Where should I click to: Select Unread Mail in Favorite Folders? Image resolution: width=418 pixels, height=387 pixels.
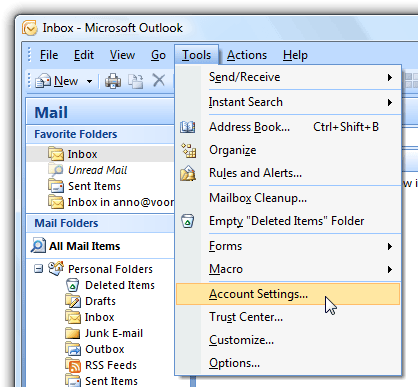point(98,170)
